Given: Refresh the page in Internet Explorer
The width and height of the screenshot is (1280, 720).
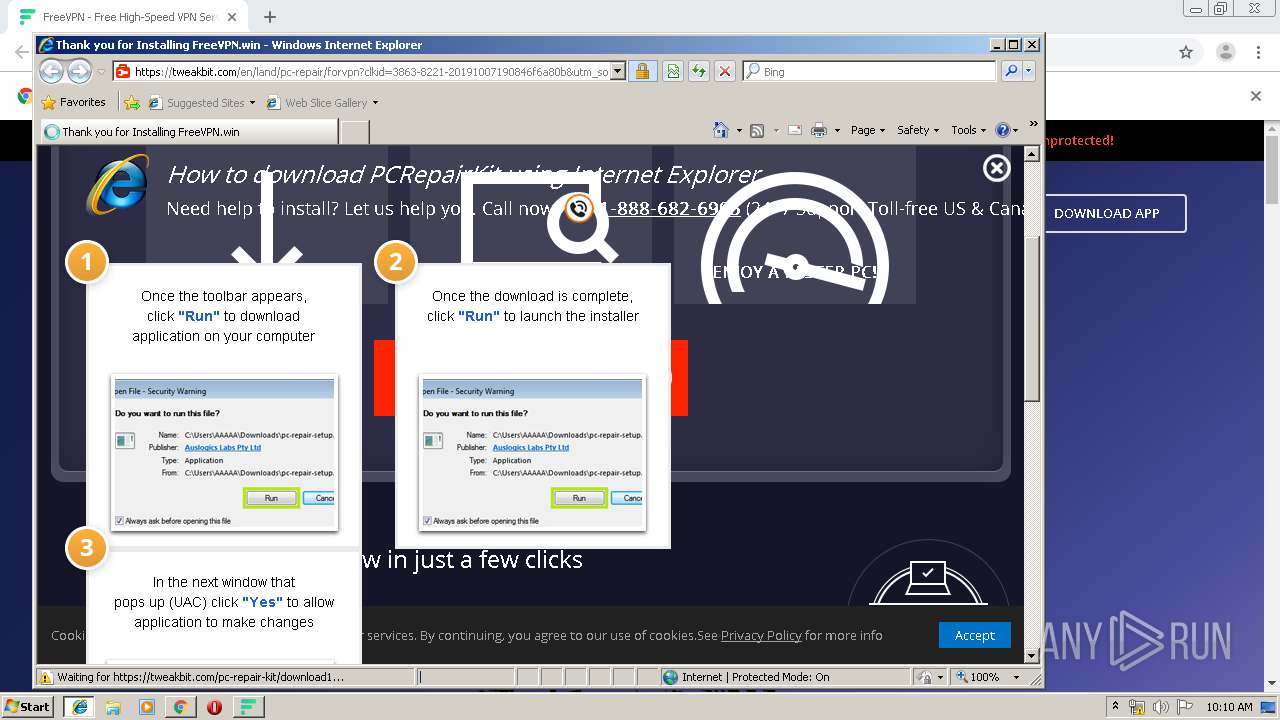Looking at the screenshot, I should click(x=698, y=71).
